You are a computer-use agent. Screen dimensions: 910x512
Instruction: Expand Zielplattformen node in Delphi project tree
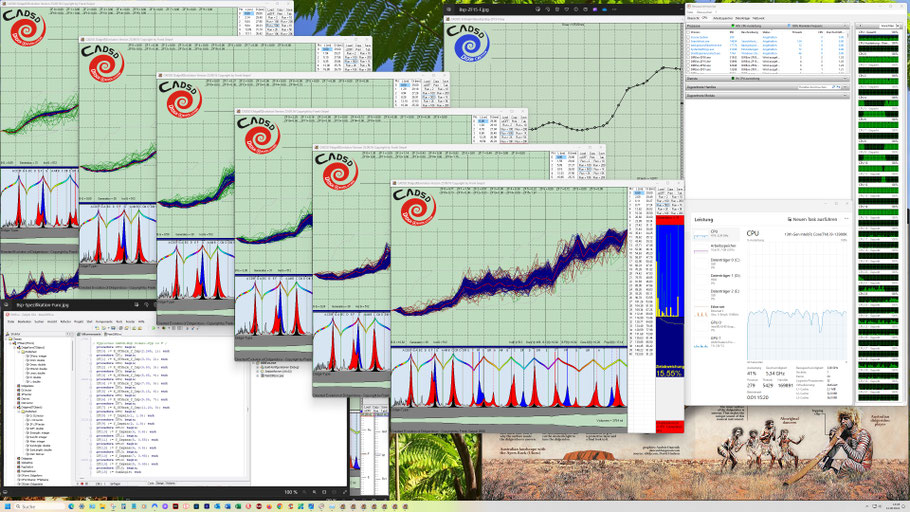coord(257,372)
